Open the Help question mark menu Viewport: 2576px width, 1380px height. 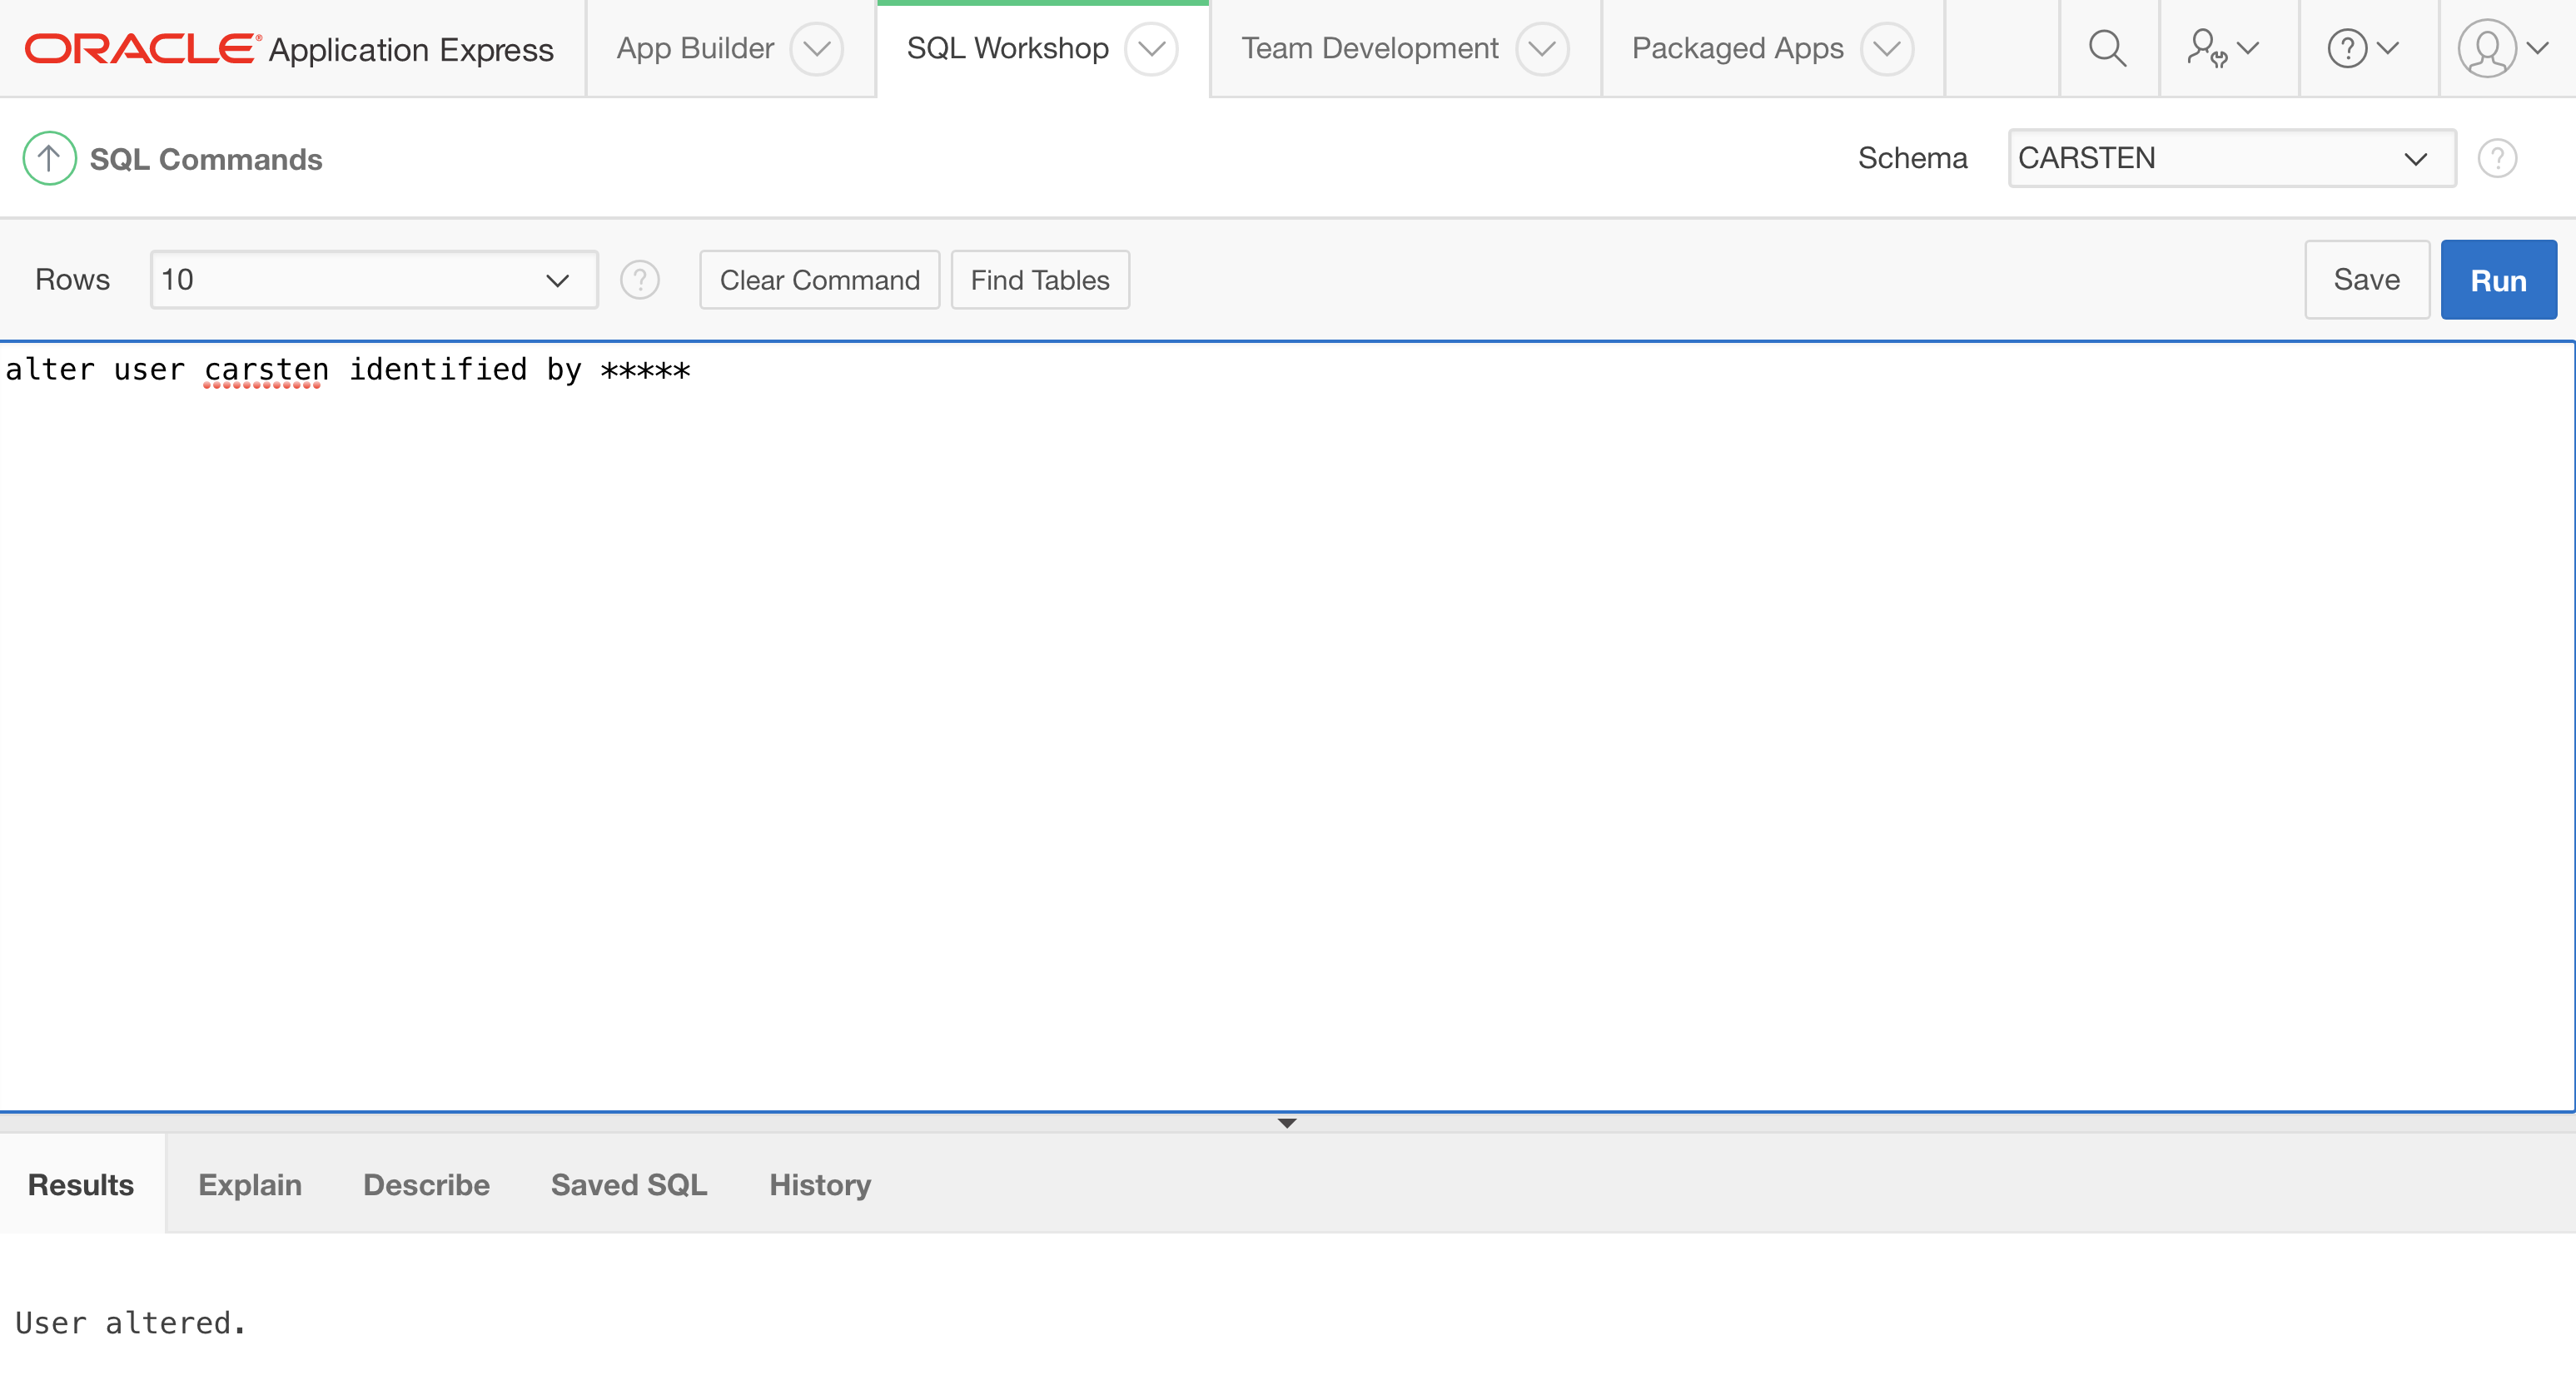click(2362, 48)
